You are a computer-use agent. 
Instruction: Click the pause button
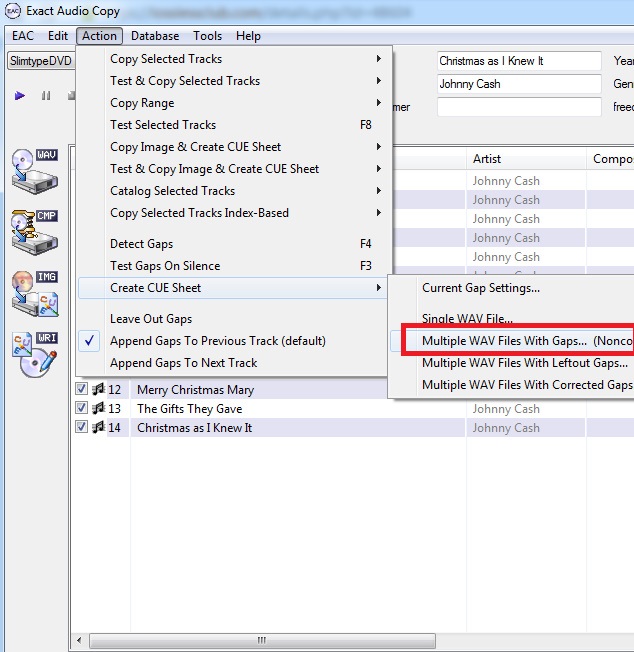(x=46, y=96)
